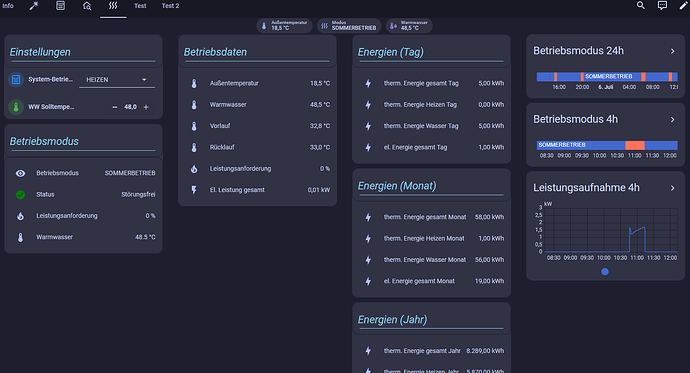The height and width of the screenshot is (373, 690).
Task: Click therm. Energie Heizen Monat bolt icon
Action: tap(368, 238)
